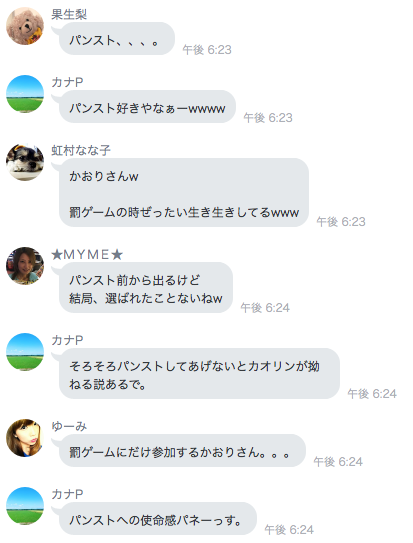
Task: Click カナP's landscape avatar beside パンスト好きやなぁ message
Action: click(25, 94)
